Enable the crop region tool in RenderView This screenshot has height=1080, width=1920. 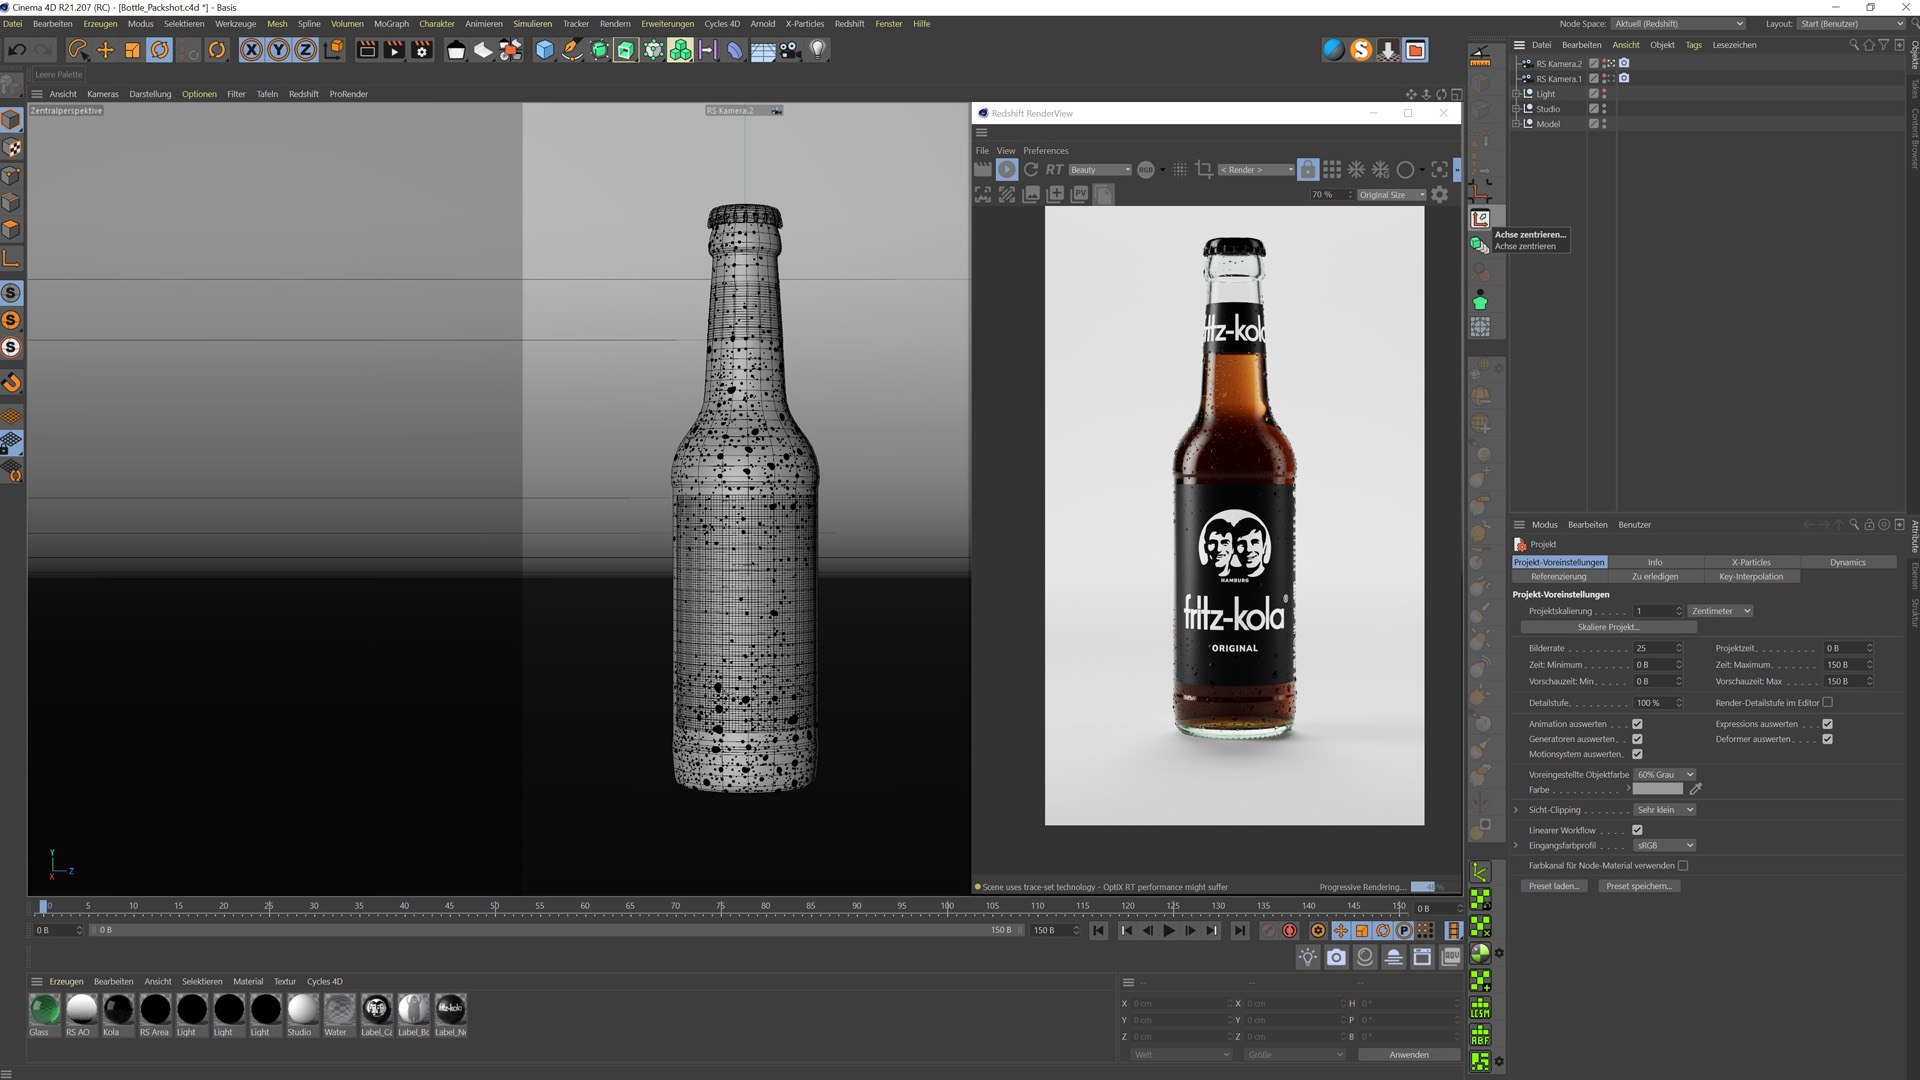click(x=1204, y=170)
